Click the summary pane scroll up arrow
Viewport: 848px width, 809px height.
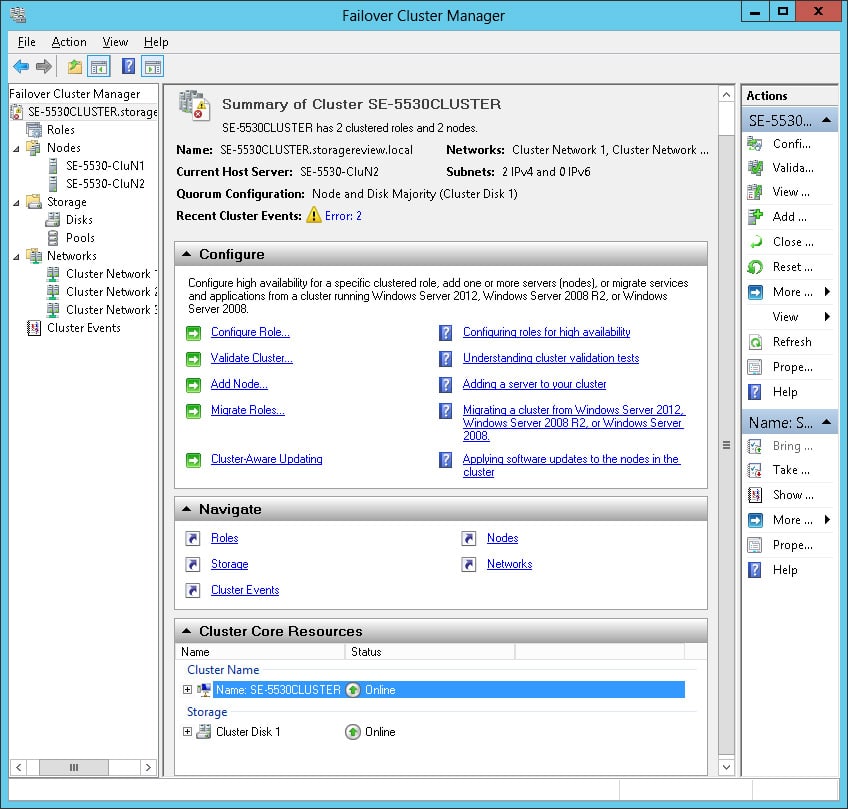tap(726, 95)
